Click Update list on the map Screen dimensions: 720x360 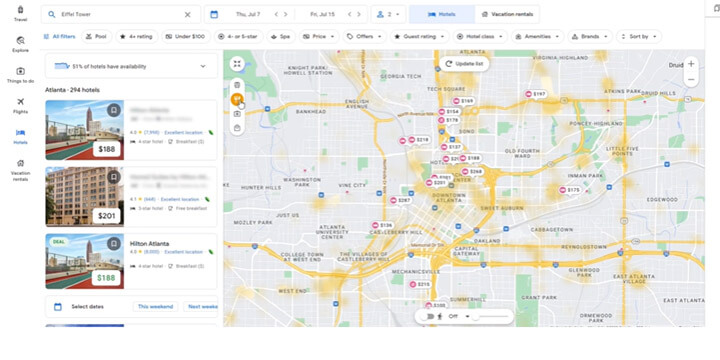(x=464, y=64)
